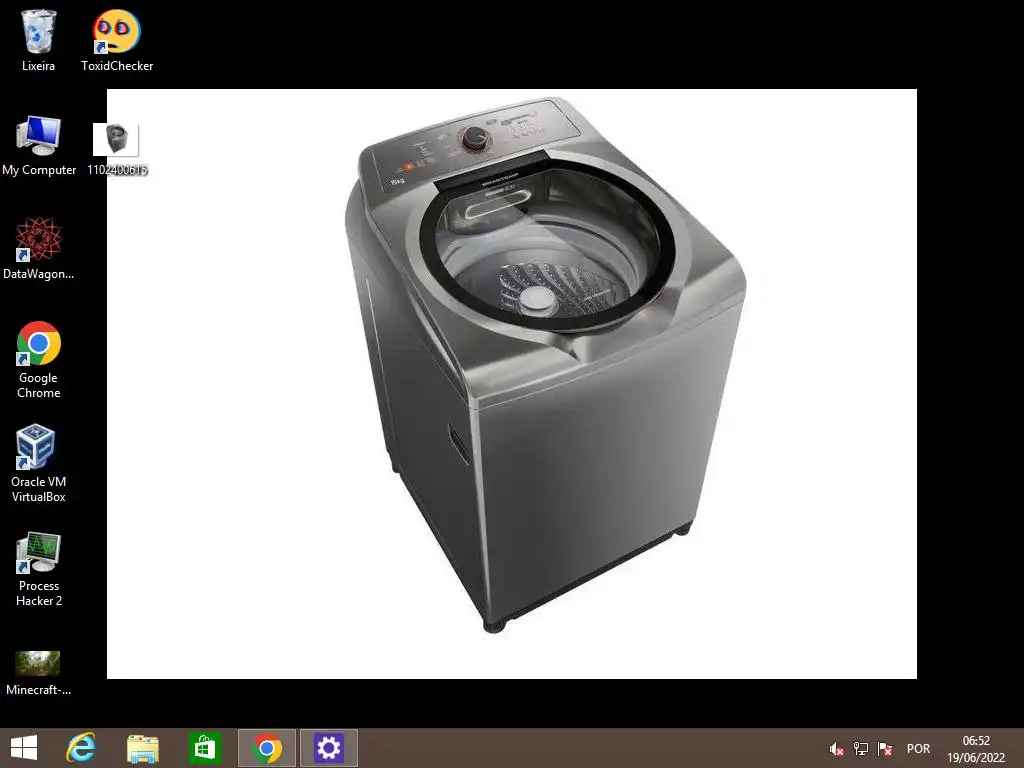Change the POR input language indicator
This screenshot has height=768, width=1024.
point(918,749)
